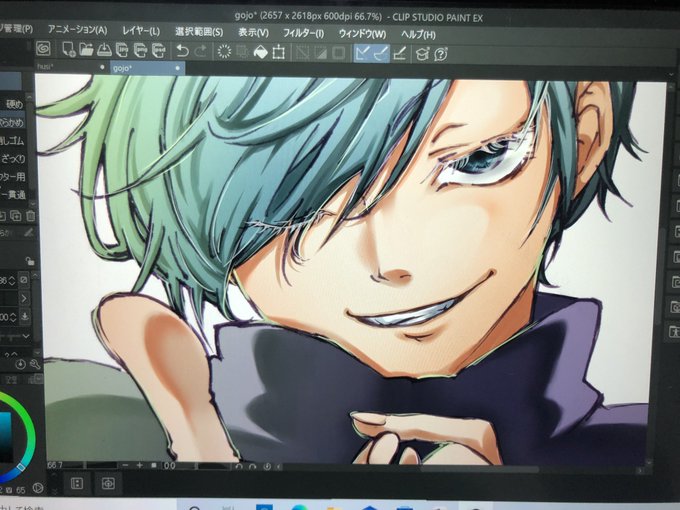Viewport: 680px width, 510px height.
Task: Open CLIP STUDIO tutorial cap icon
Action: click(x=422, y=55)
